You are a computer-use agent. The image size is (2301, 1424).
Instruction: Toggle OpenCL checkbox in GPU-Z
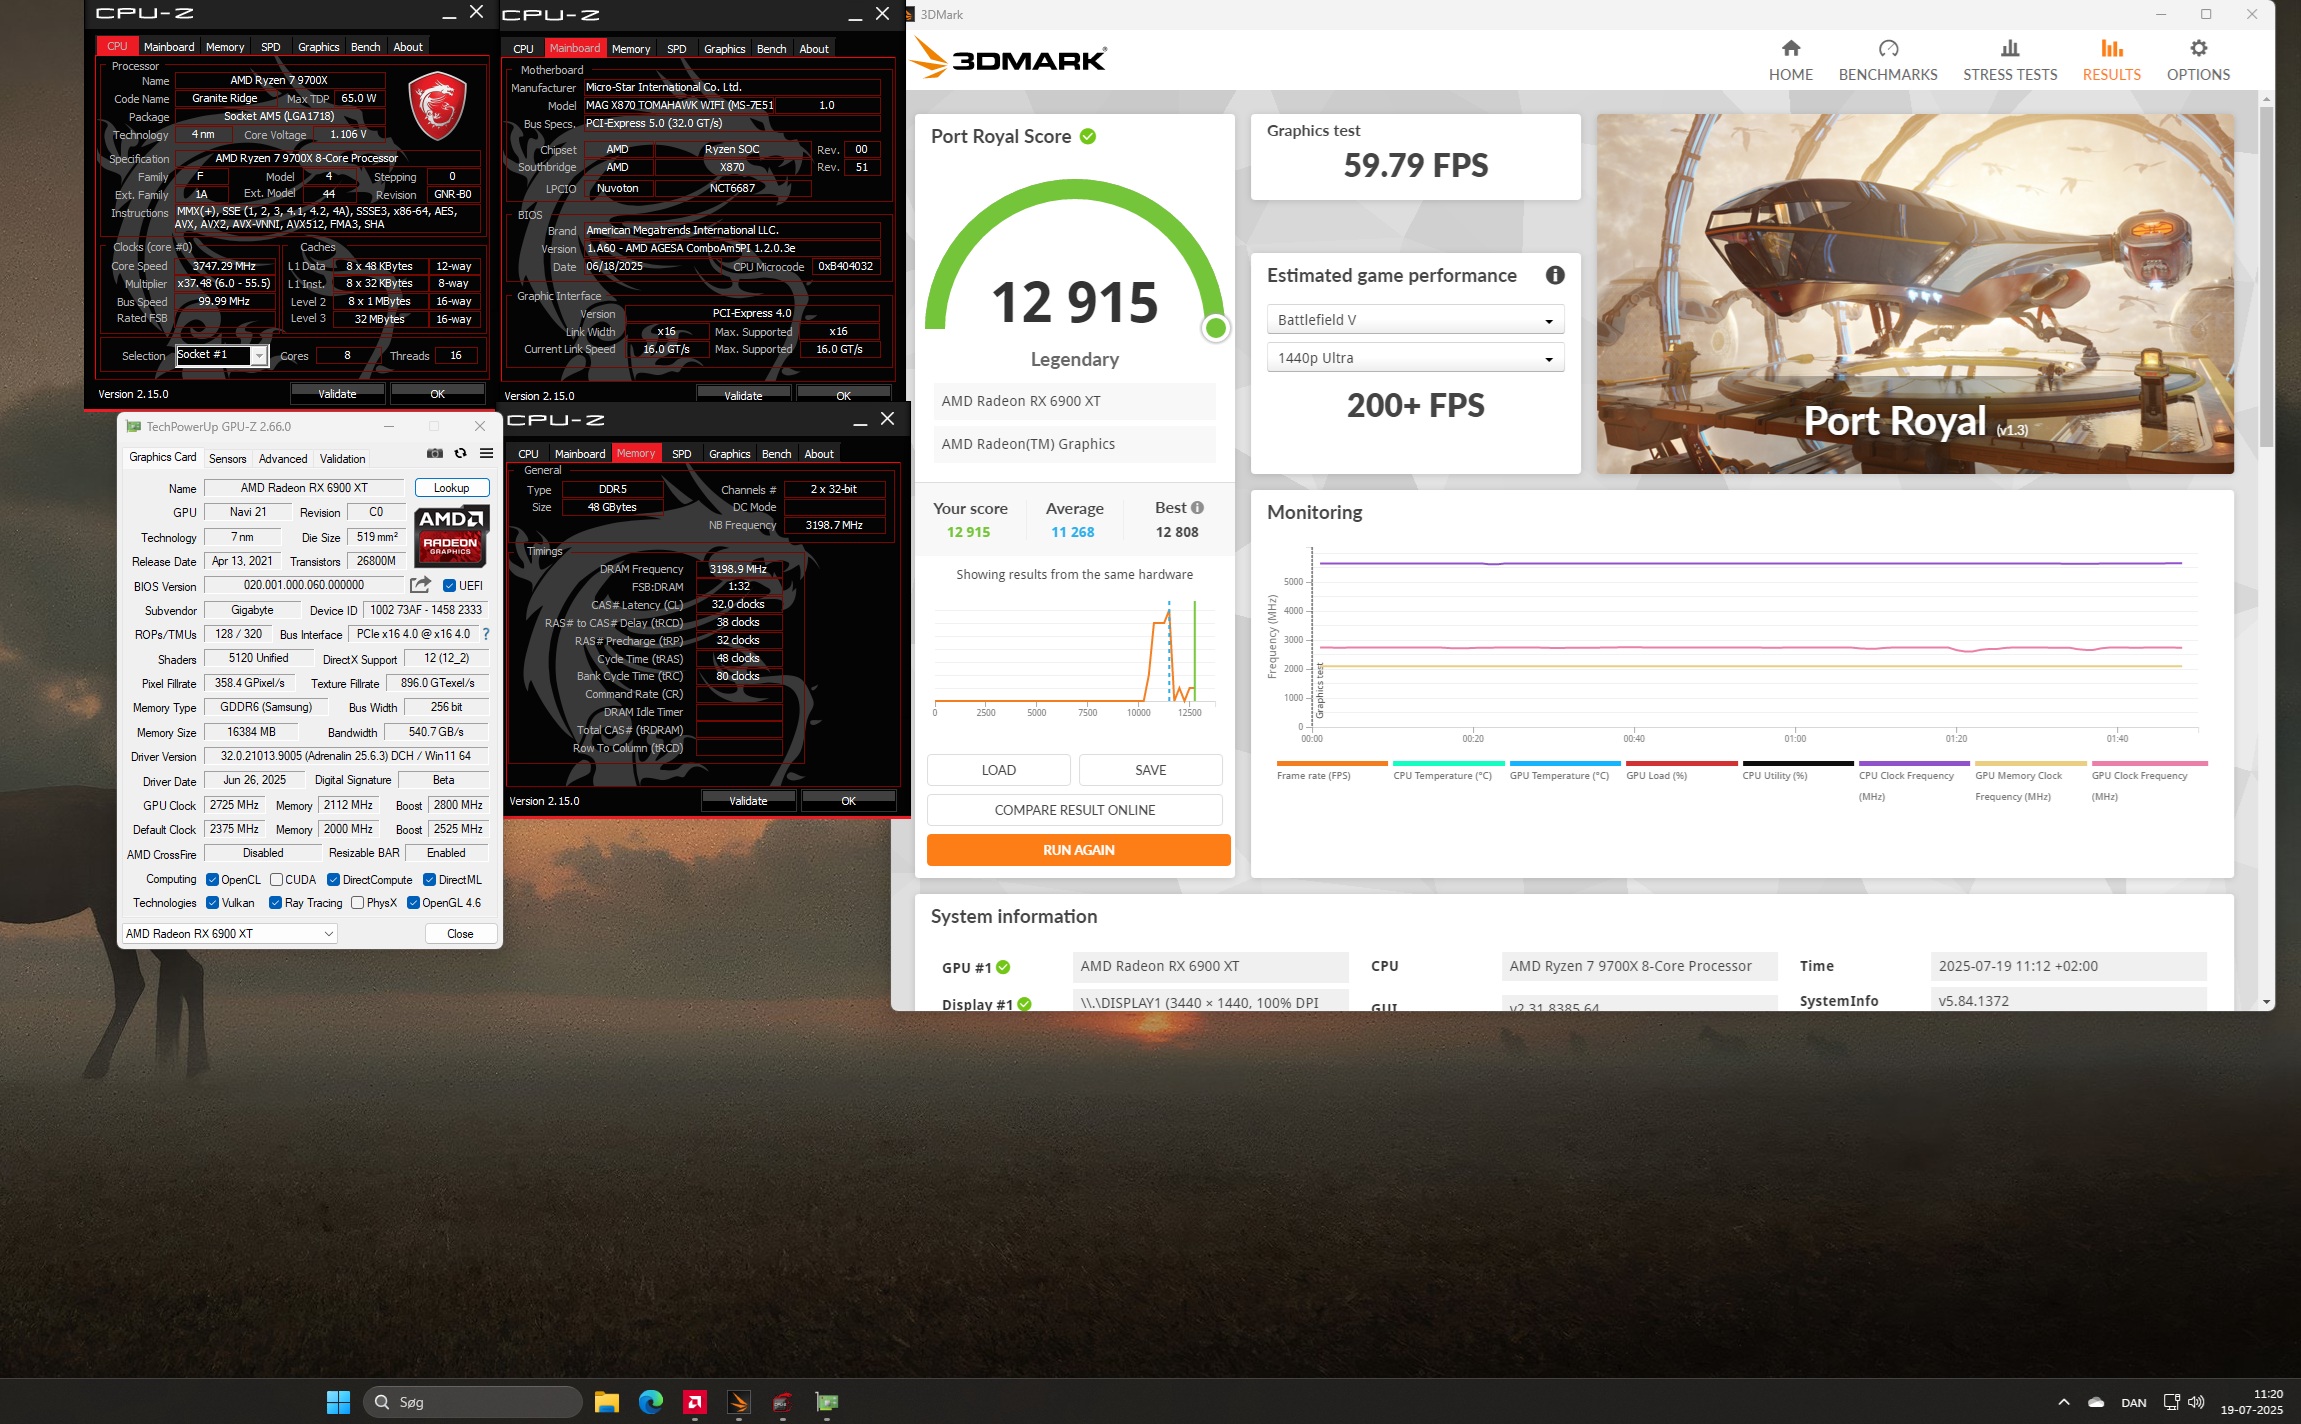212,880
